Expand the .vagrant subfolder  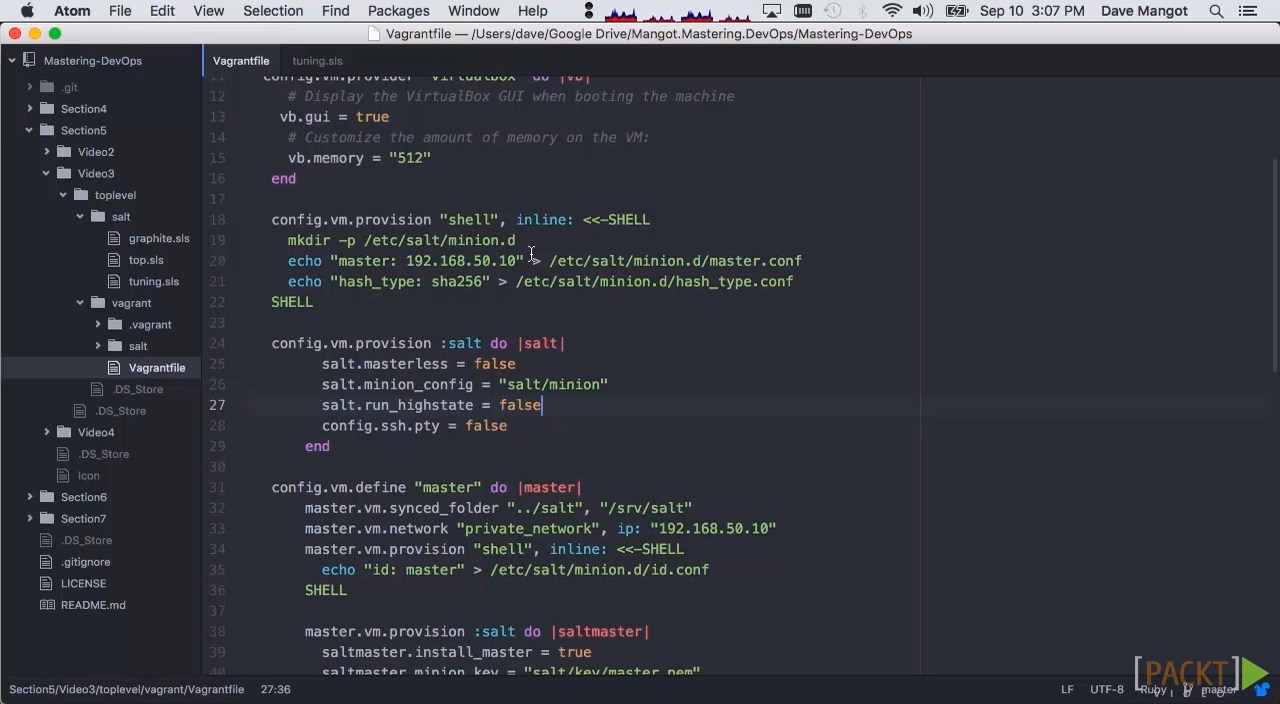[x=98, y=325]
